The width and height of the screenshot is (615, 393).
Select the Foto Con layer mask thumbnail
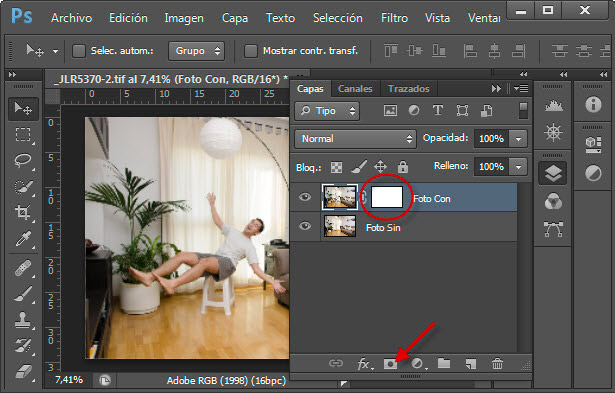pyautogui.click(x=387, y=197)
